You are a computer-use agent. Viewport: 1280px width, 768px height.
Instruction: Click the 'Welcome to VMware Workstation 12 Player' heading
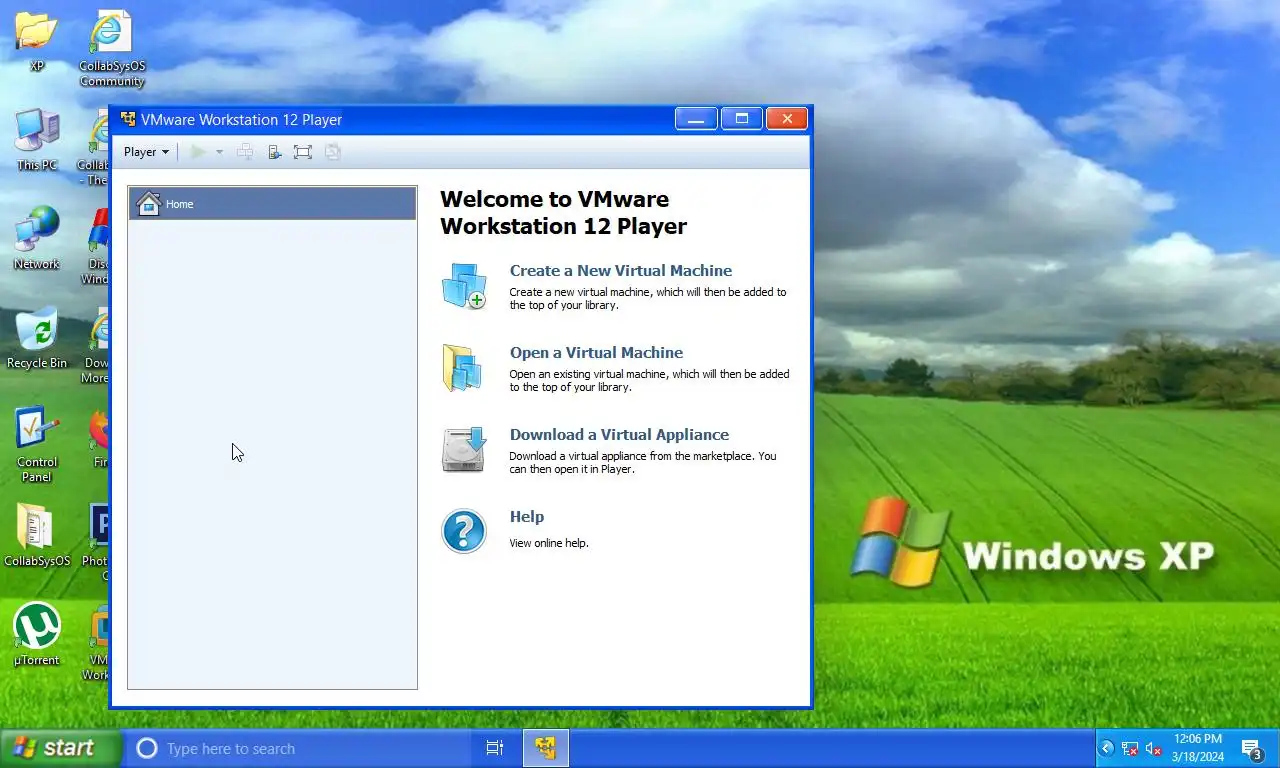tap(564, 213)
